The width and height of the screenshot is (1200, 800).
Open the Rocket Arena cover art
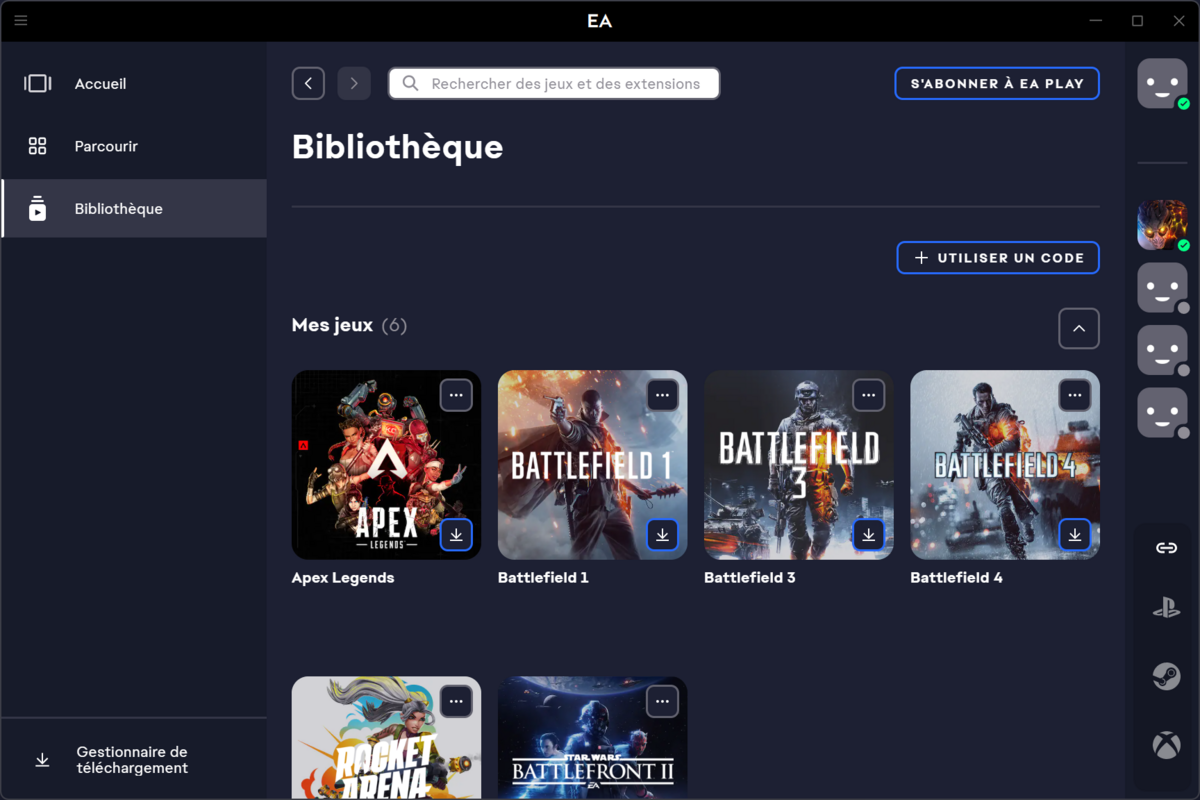(386, 738)
